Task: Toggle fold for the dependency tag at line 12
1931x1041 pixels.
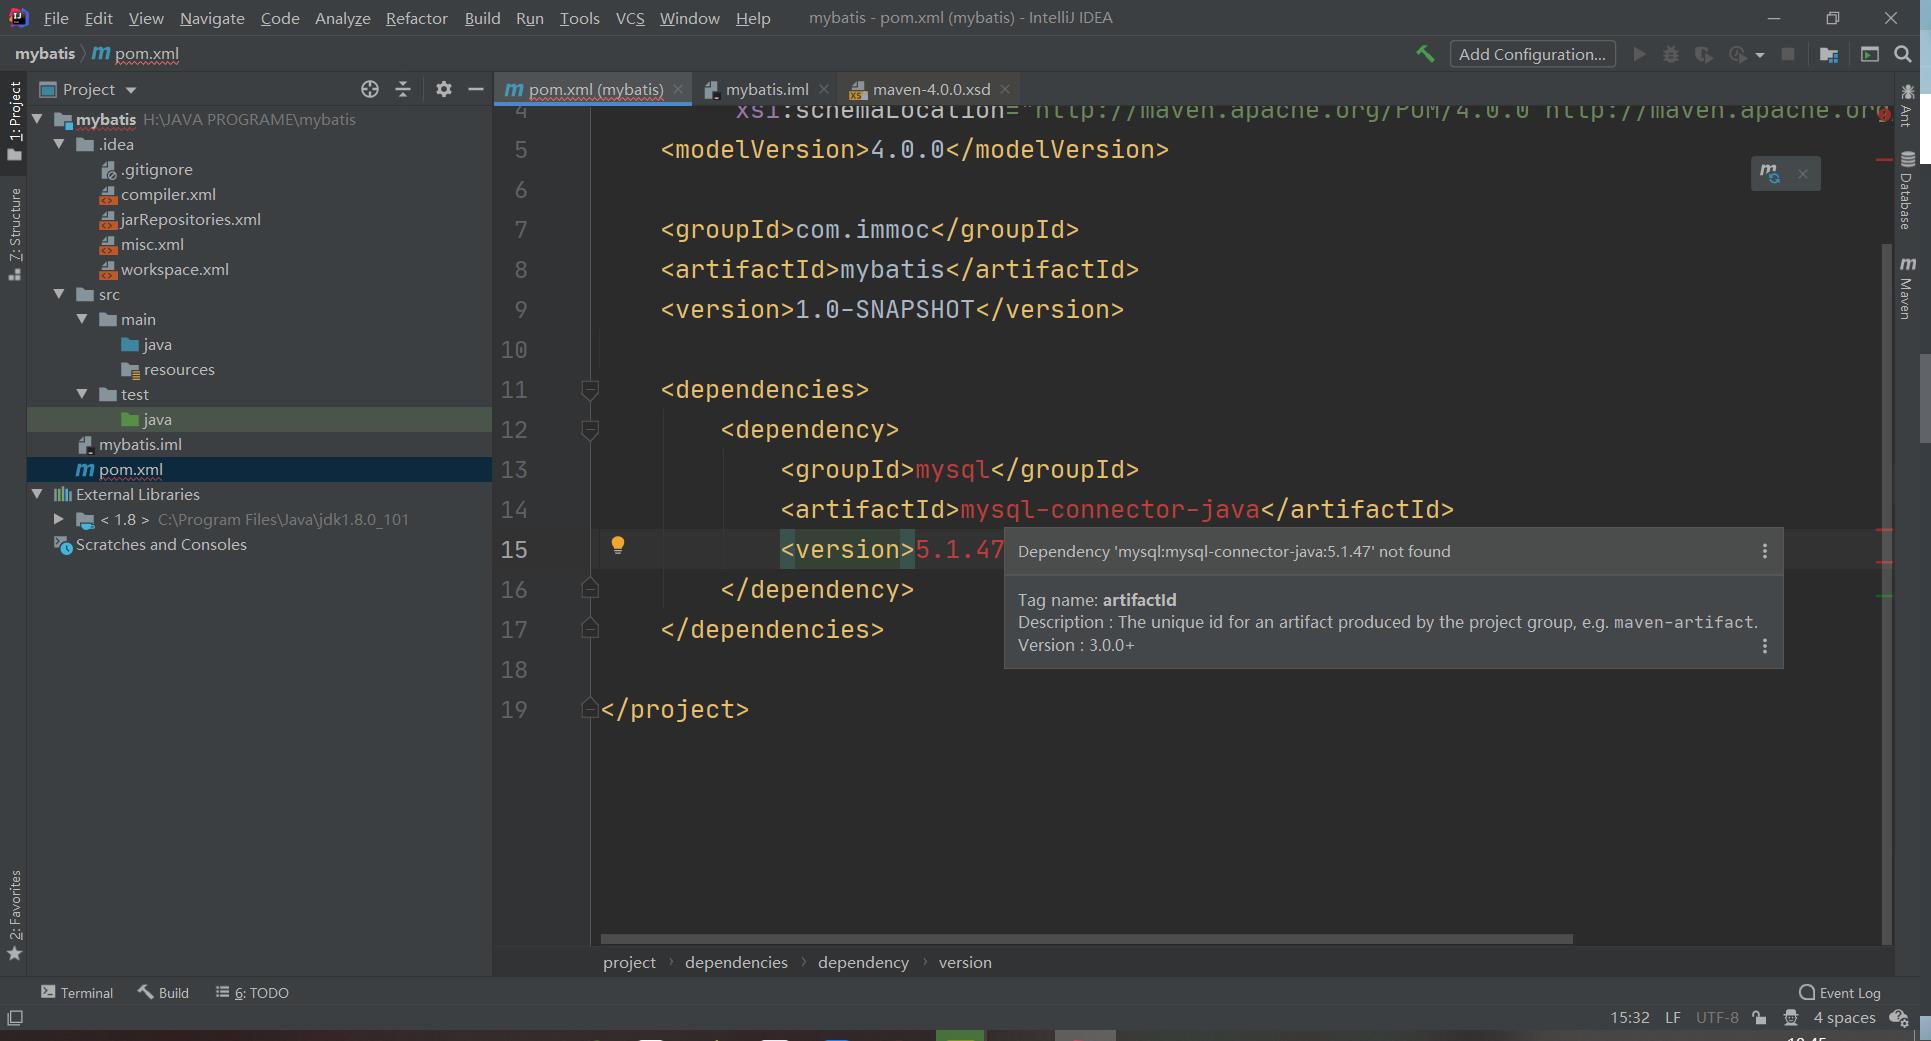Action: [590, 429]
